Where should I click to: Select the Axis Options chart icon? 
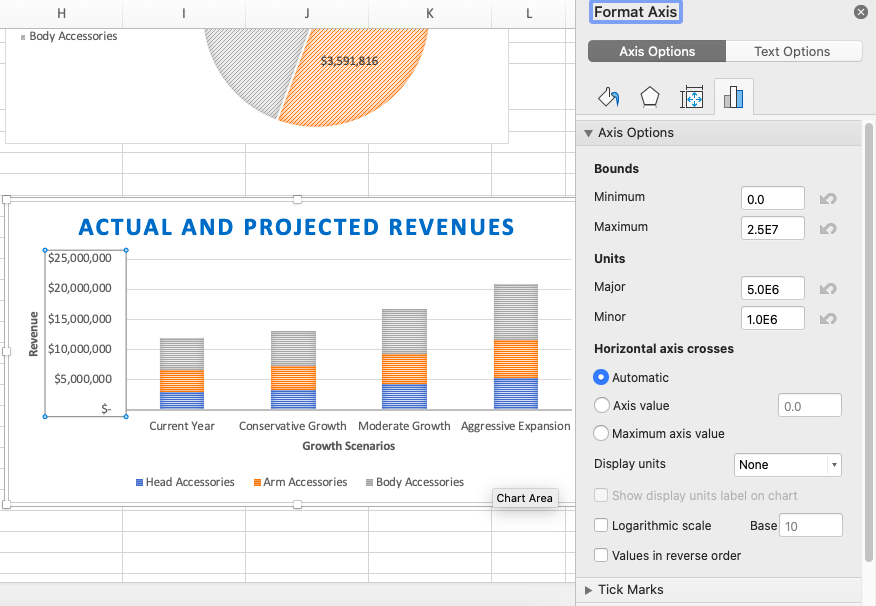735,96
